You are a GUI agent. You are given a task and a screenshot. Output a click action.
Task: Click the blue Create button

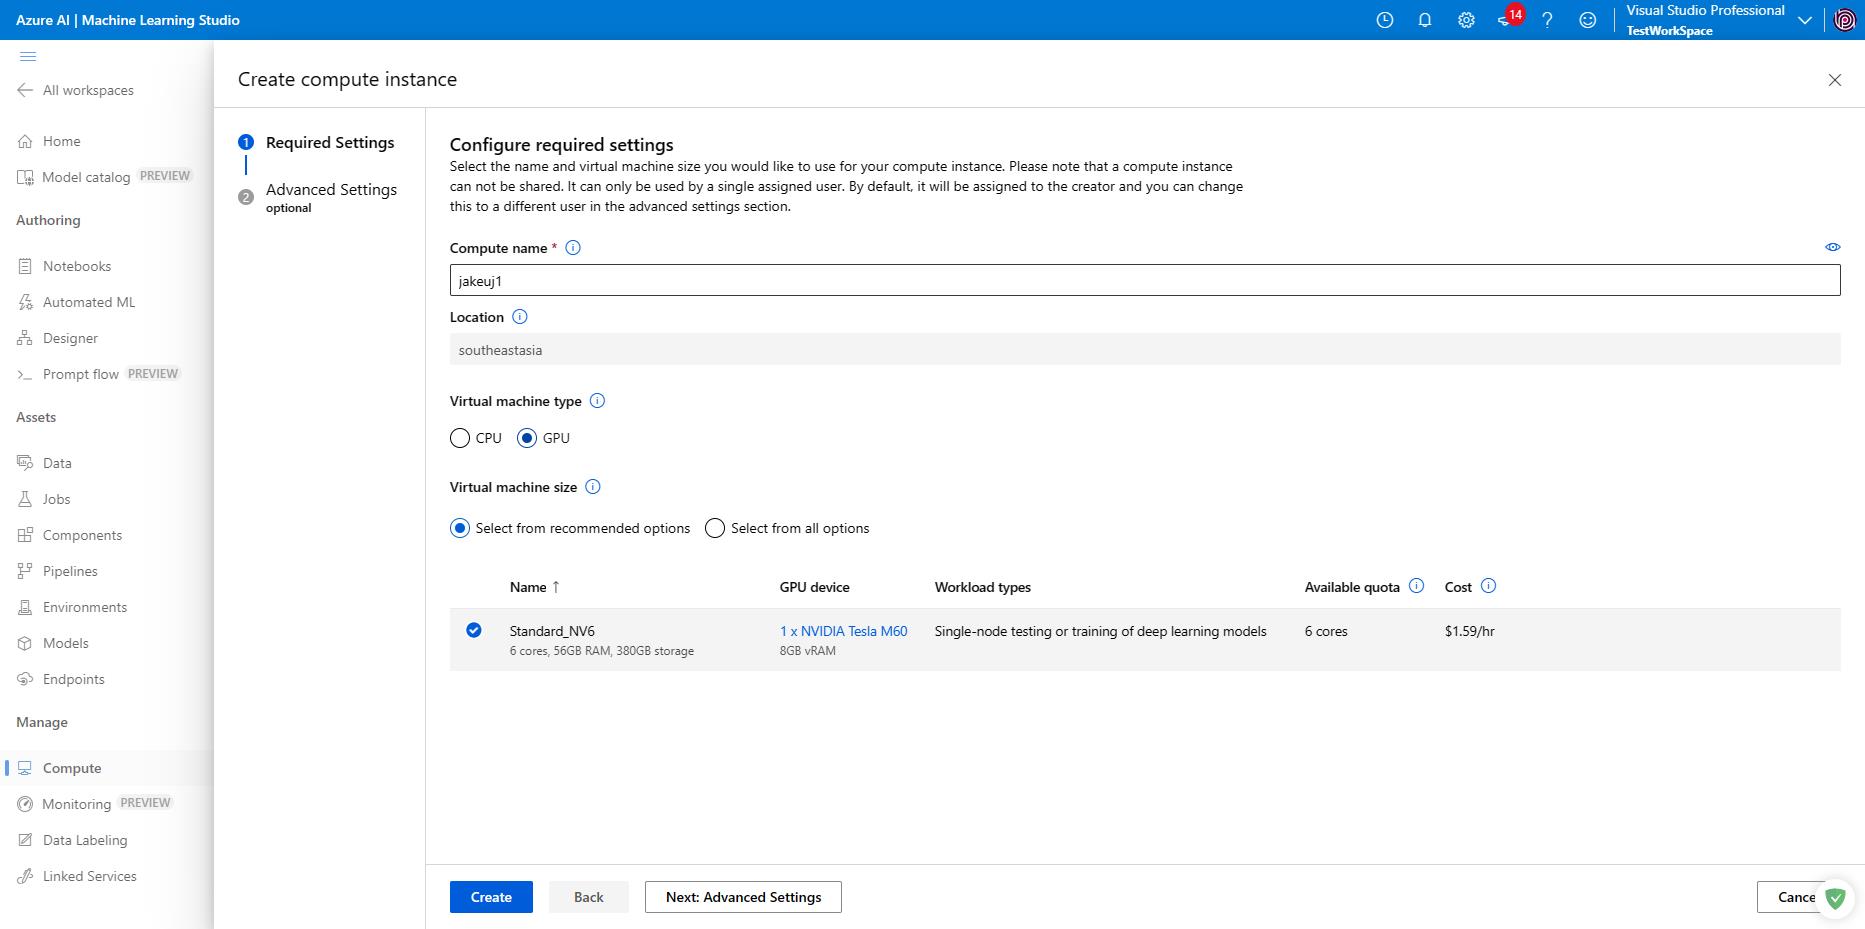[491, 897]
